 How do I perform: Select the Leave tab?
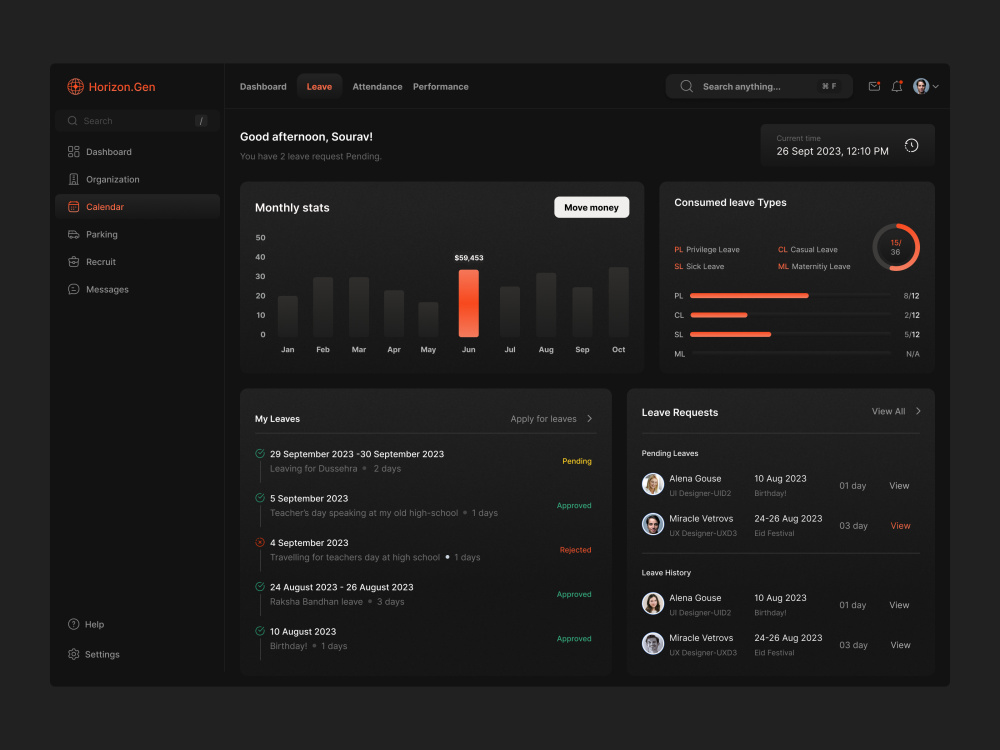pyautogui.click(x=319, y=87)
